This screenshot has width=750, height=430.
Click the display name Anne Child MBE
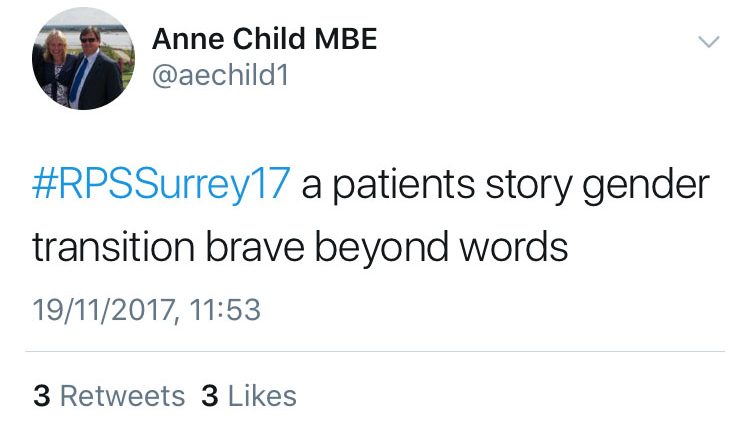pyautogui.click(x=265, y=39)
